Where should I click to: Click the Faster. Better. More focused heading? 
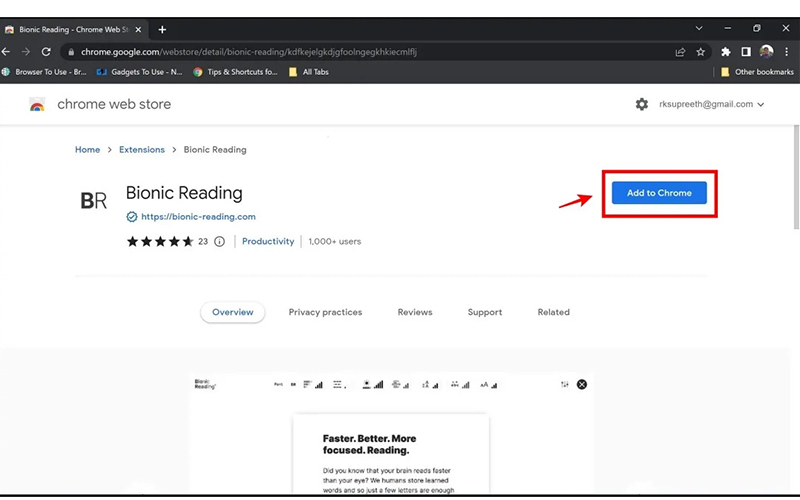369,444
